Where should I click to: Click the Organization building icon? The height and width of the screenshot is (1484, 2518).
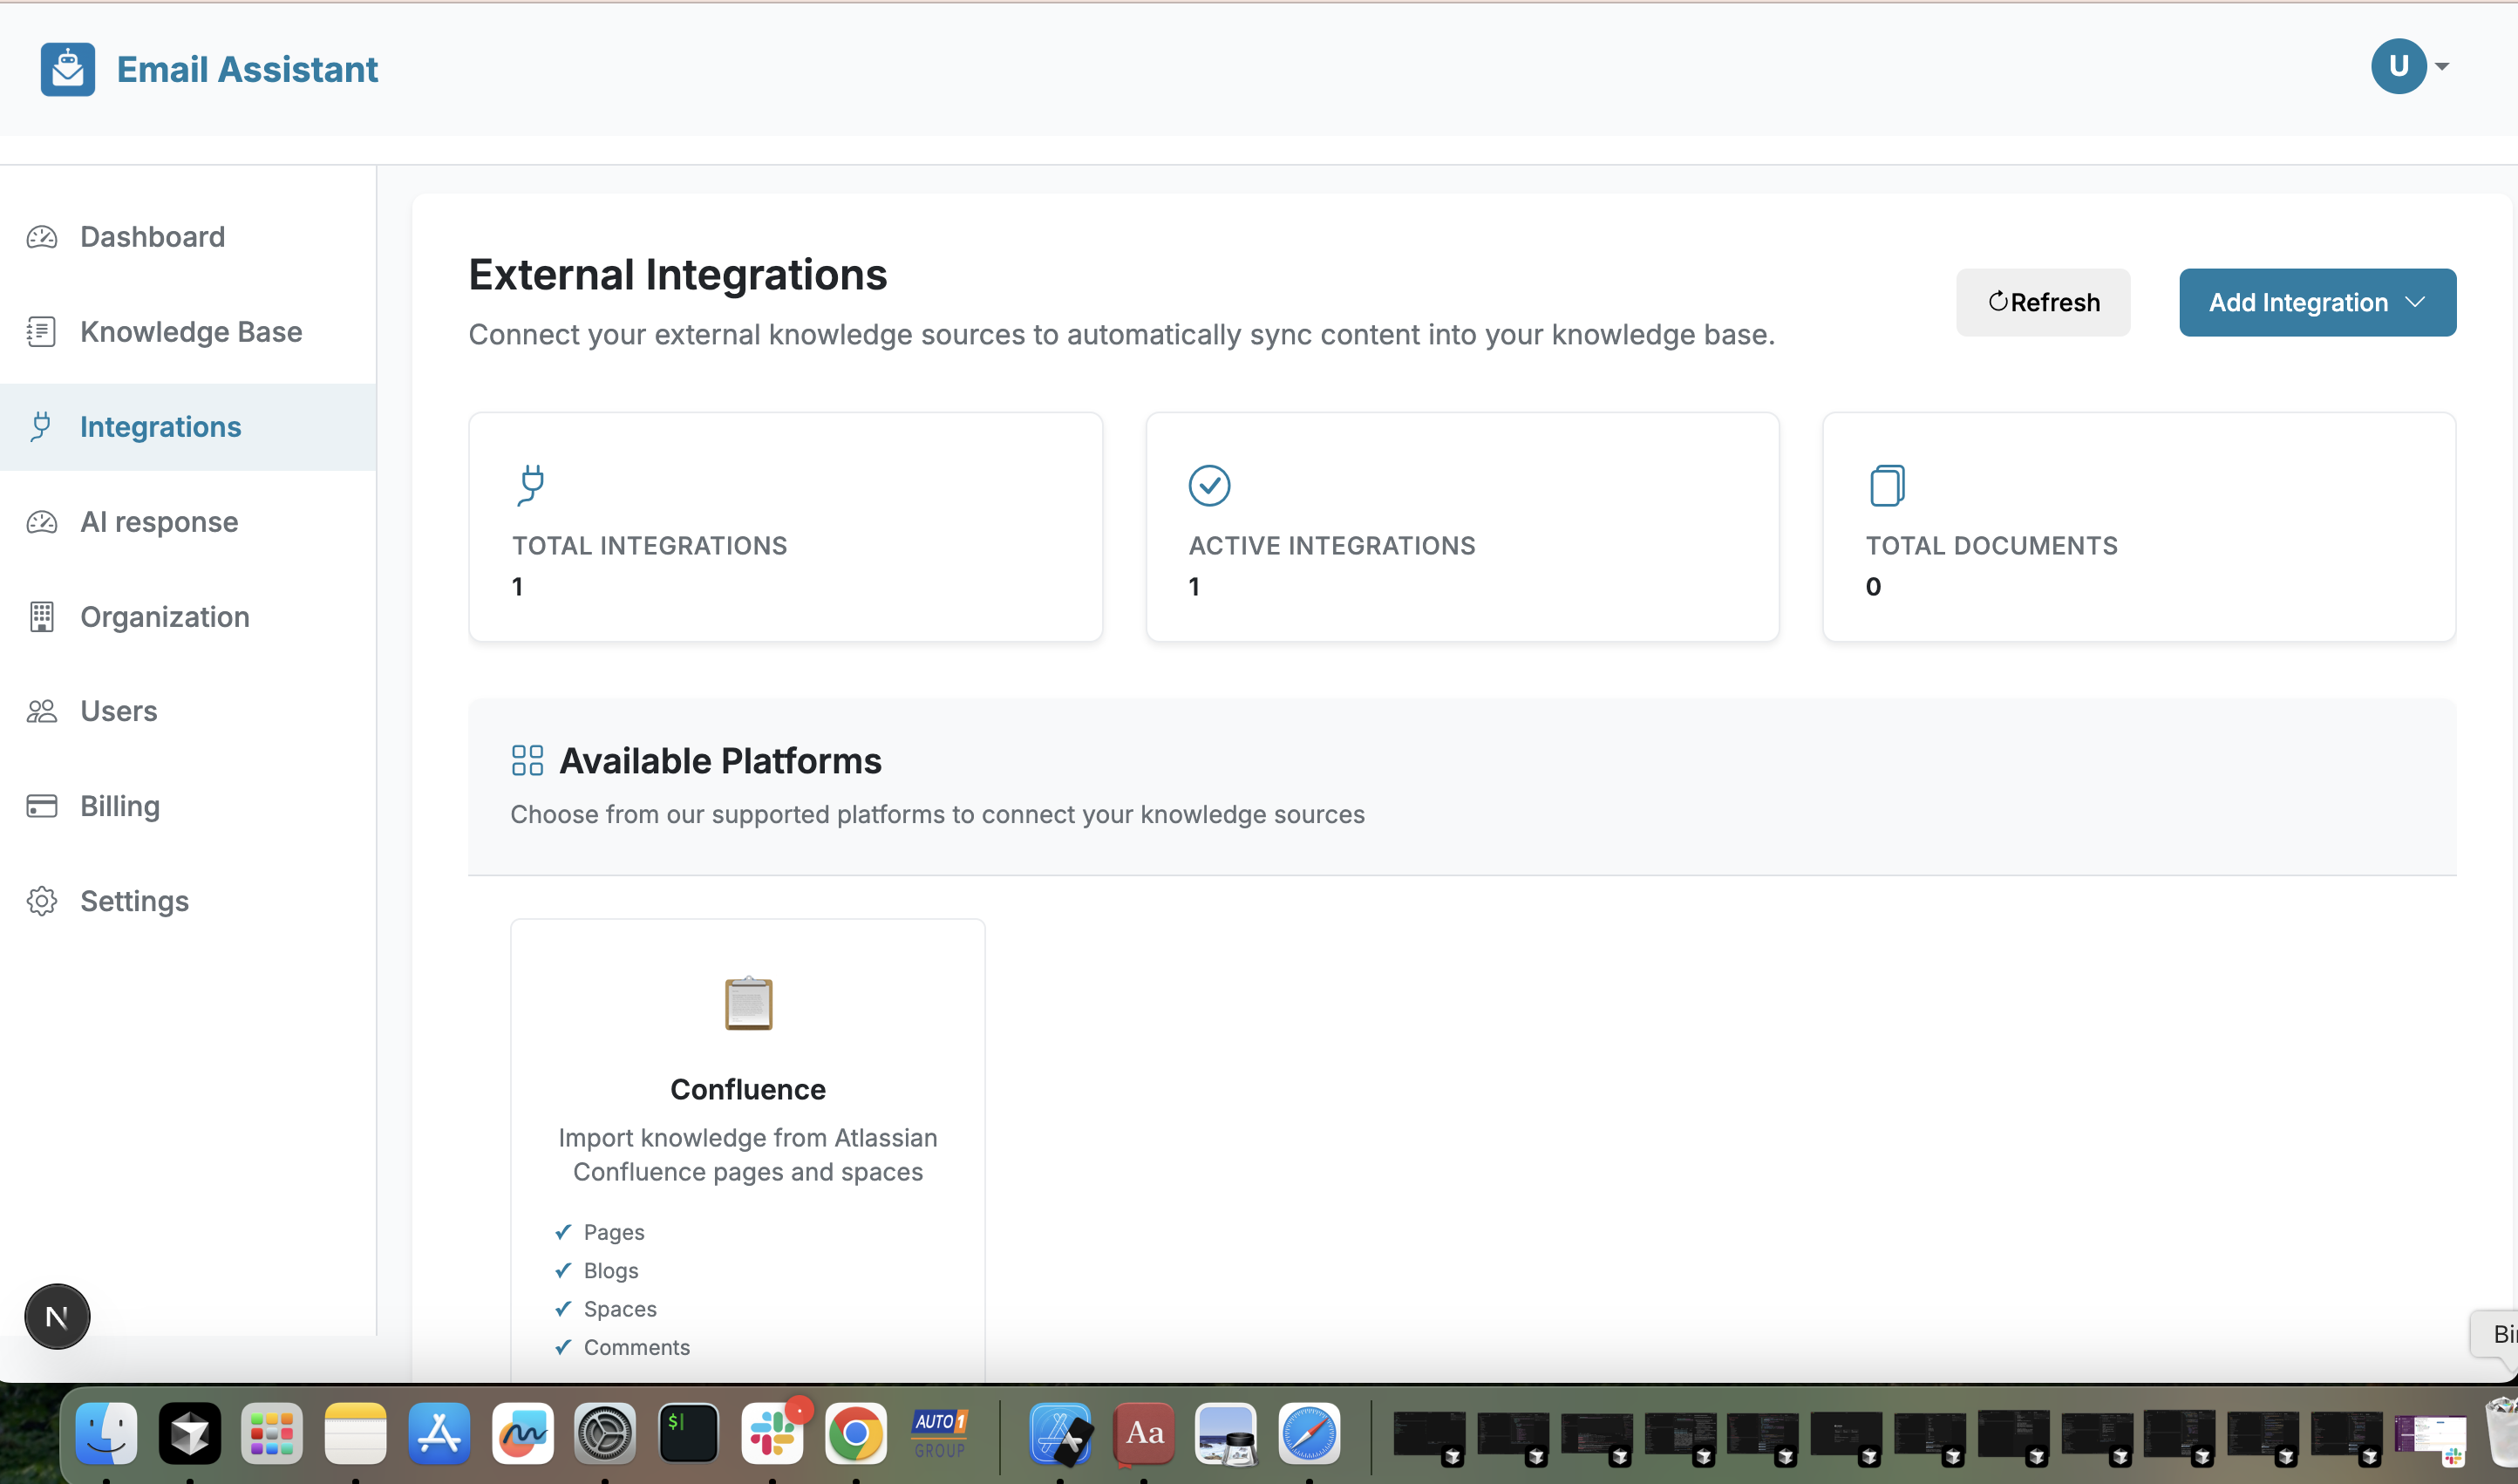pyautogui.click(x=42, y=617)
